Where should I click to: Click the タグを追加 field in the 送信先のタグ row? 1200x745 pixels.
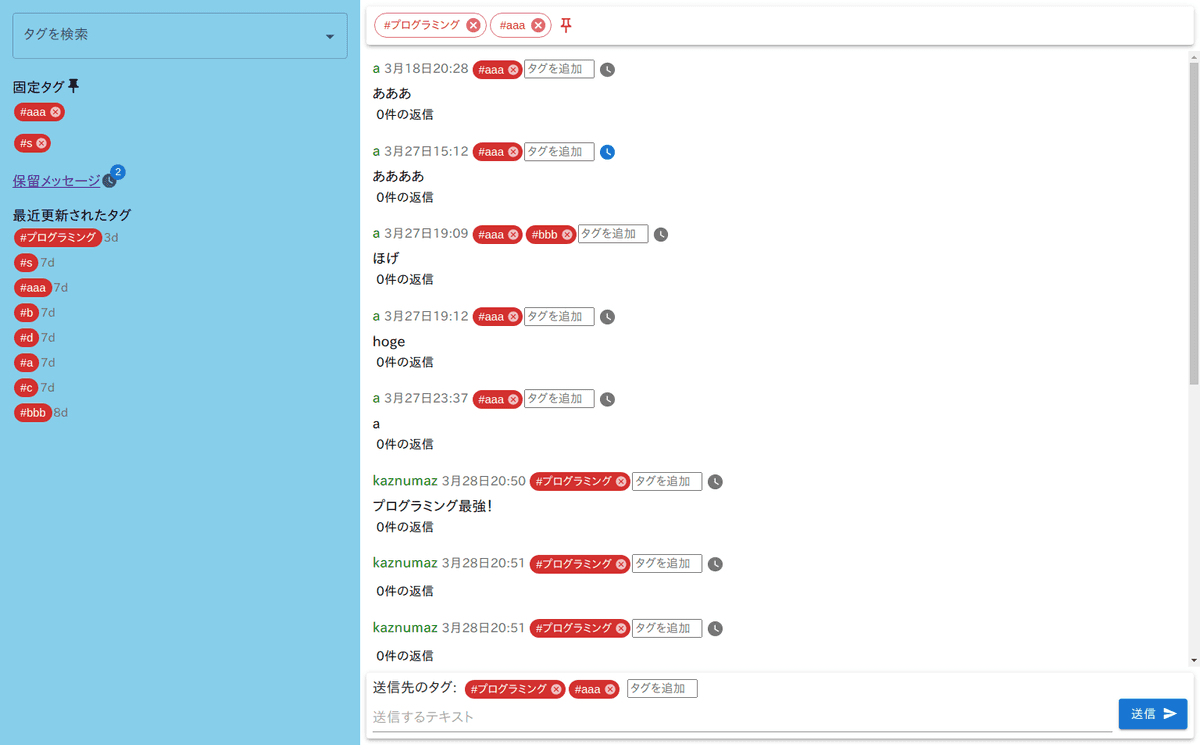662,689
